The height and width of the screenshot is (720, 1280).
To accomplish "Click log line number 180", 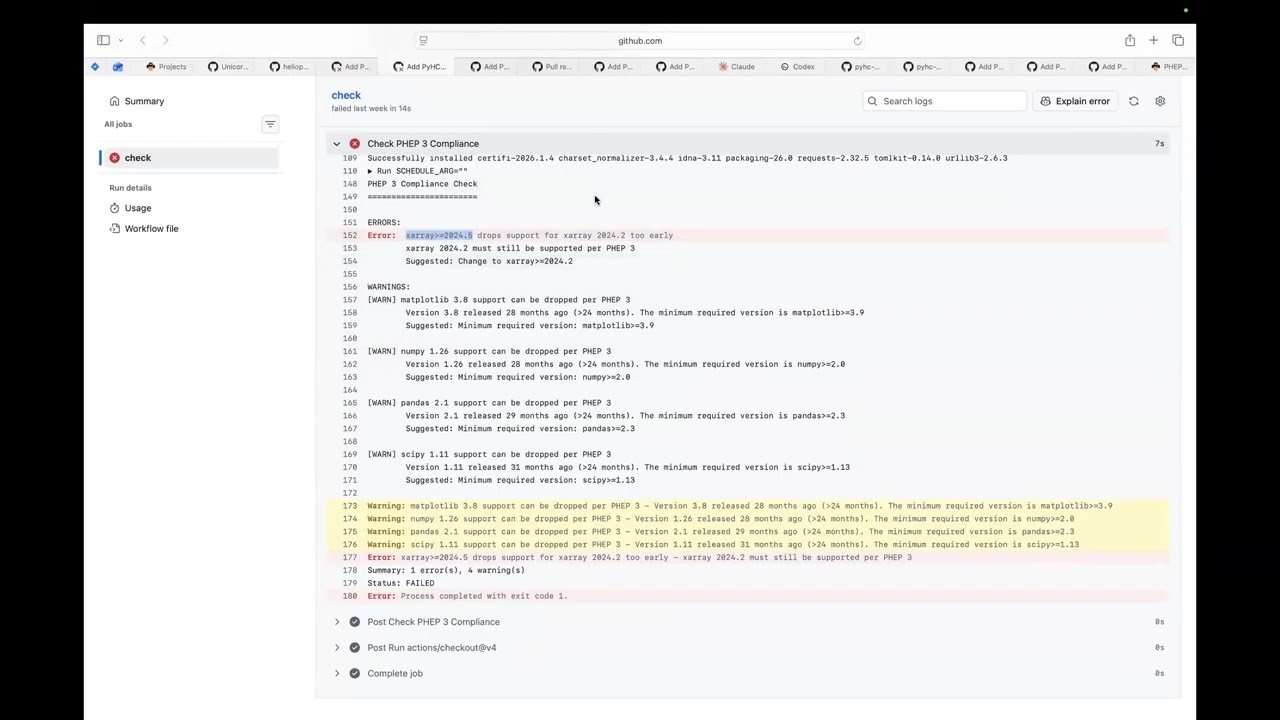I will point(350,597).
